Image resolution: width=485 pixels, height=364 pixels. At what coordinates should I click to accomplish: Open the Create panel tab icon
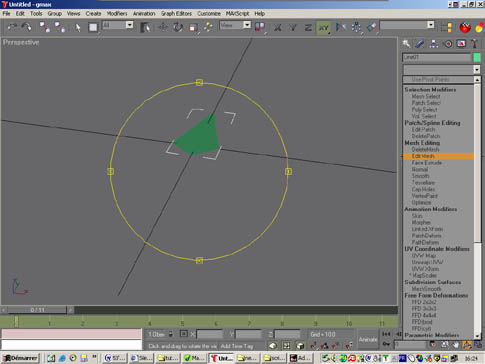[406, 44]
